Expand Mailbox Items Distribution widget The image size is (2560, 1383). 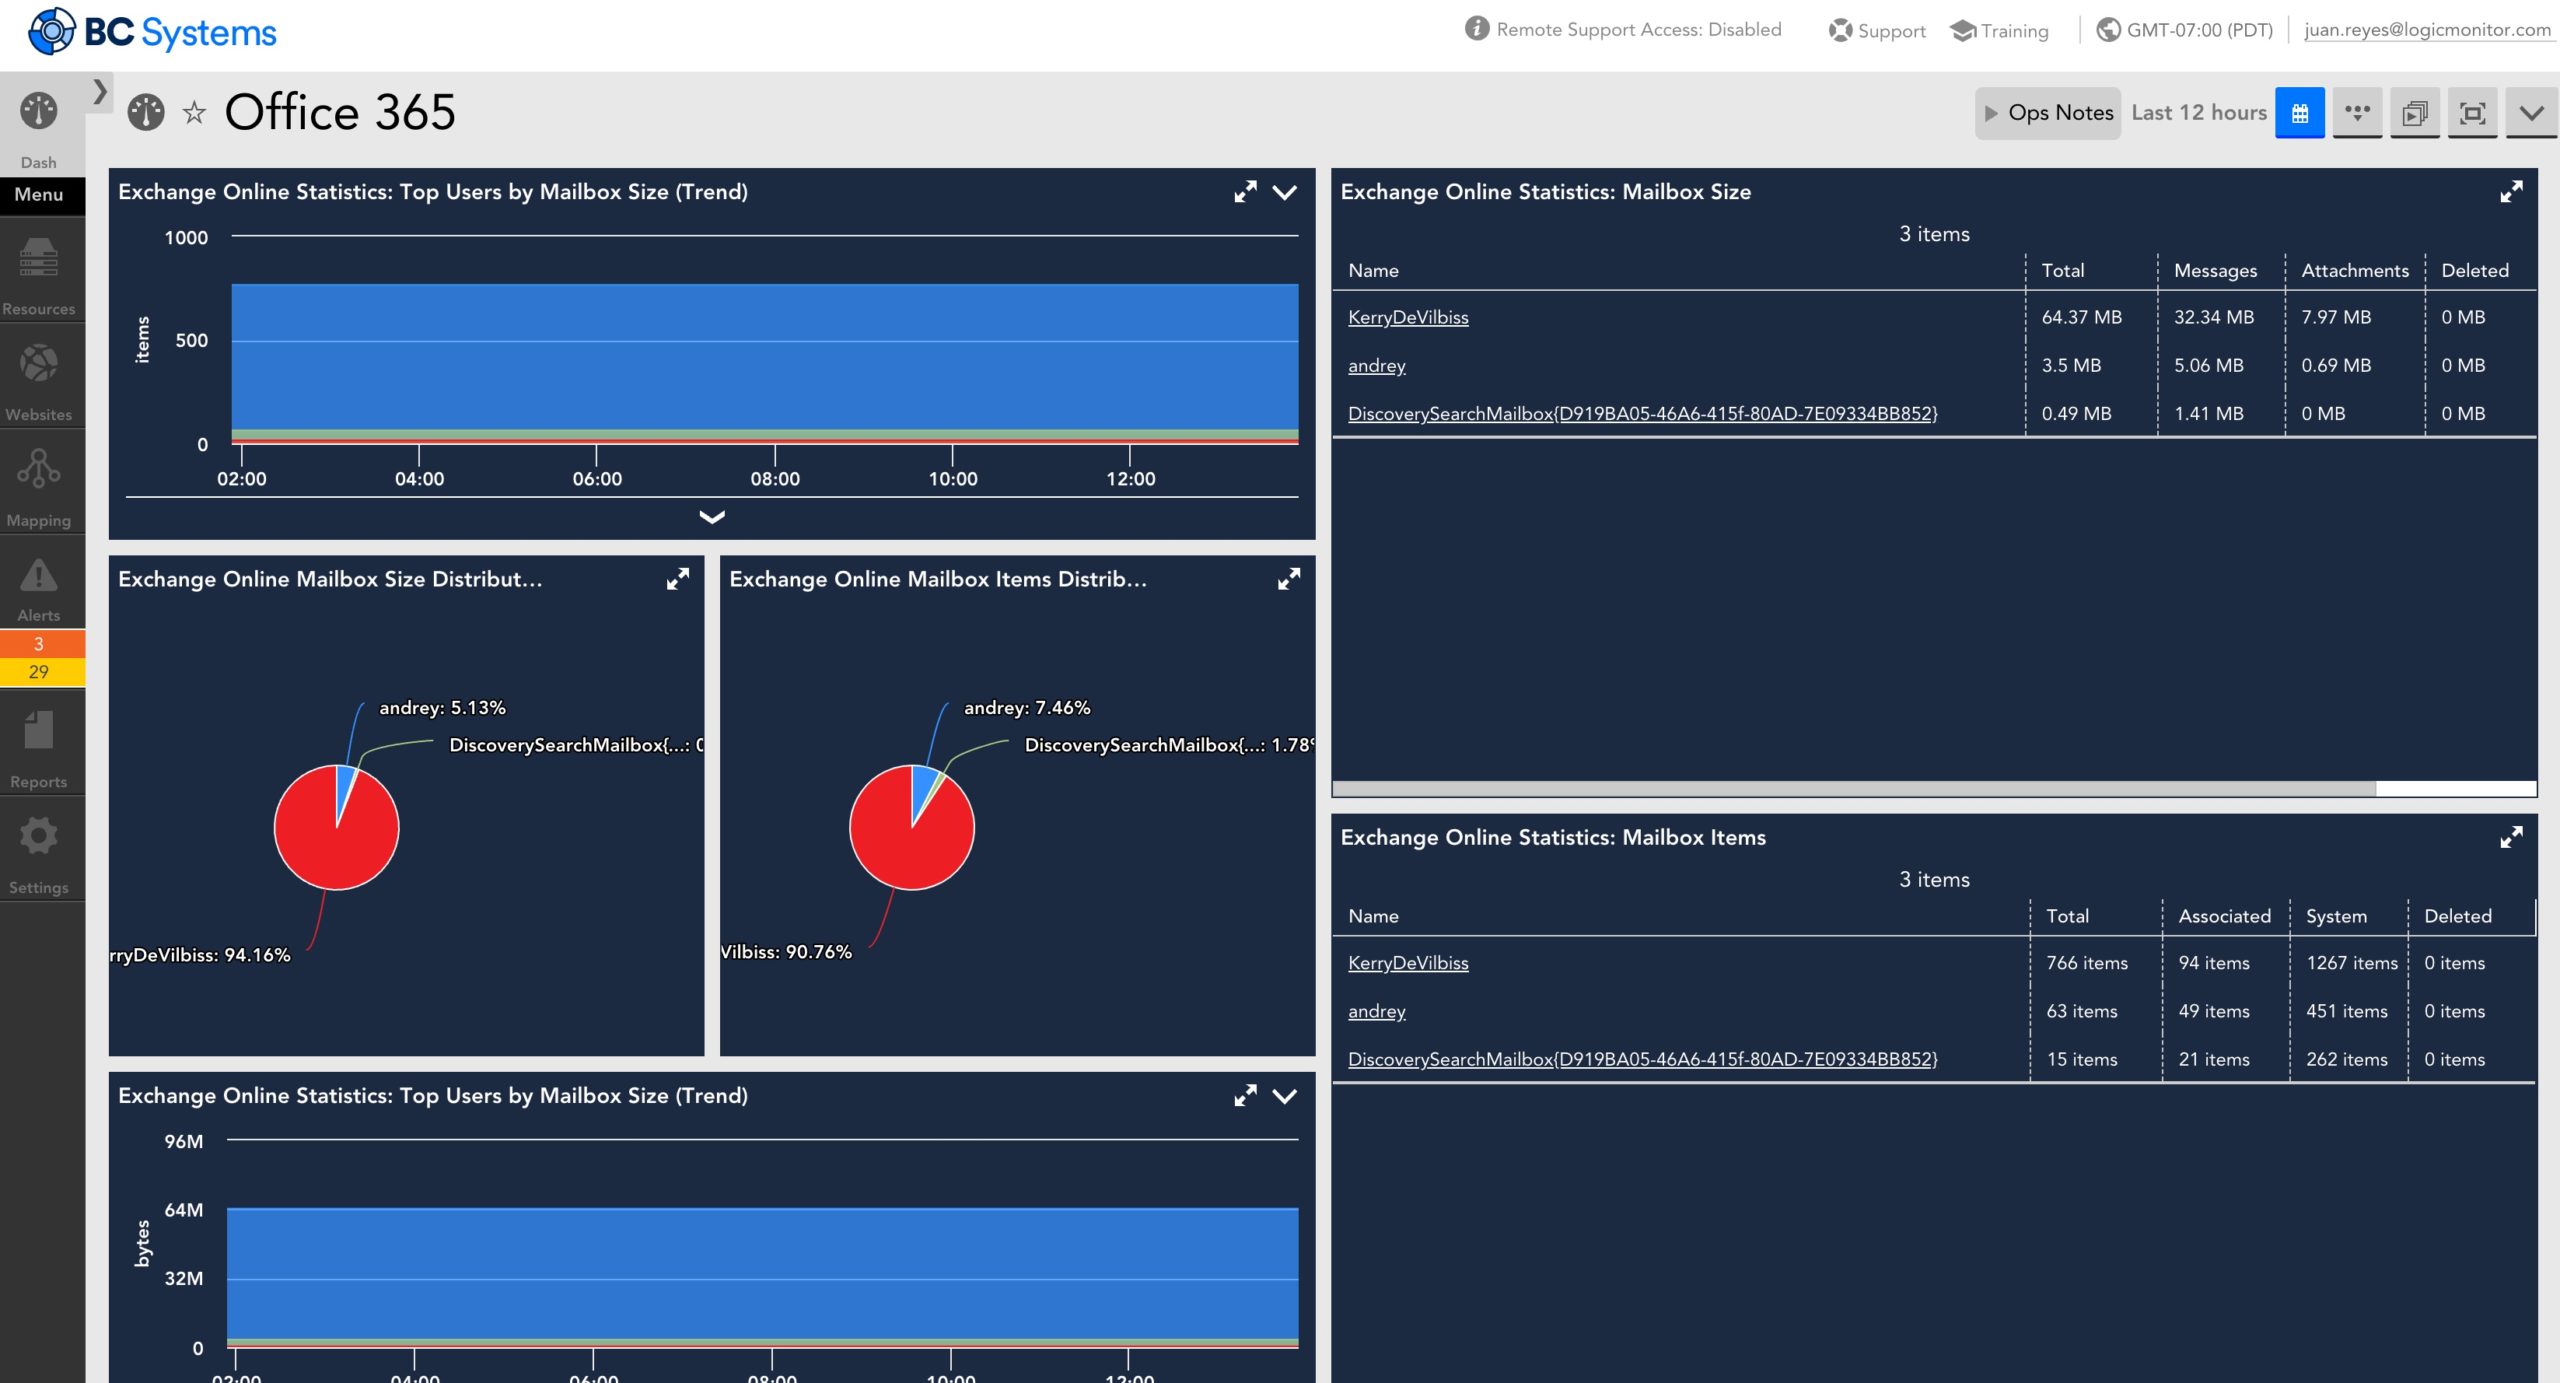1289,579
